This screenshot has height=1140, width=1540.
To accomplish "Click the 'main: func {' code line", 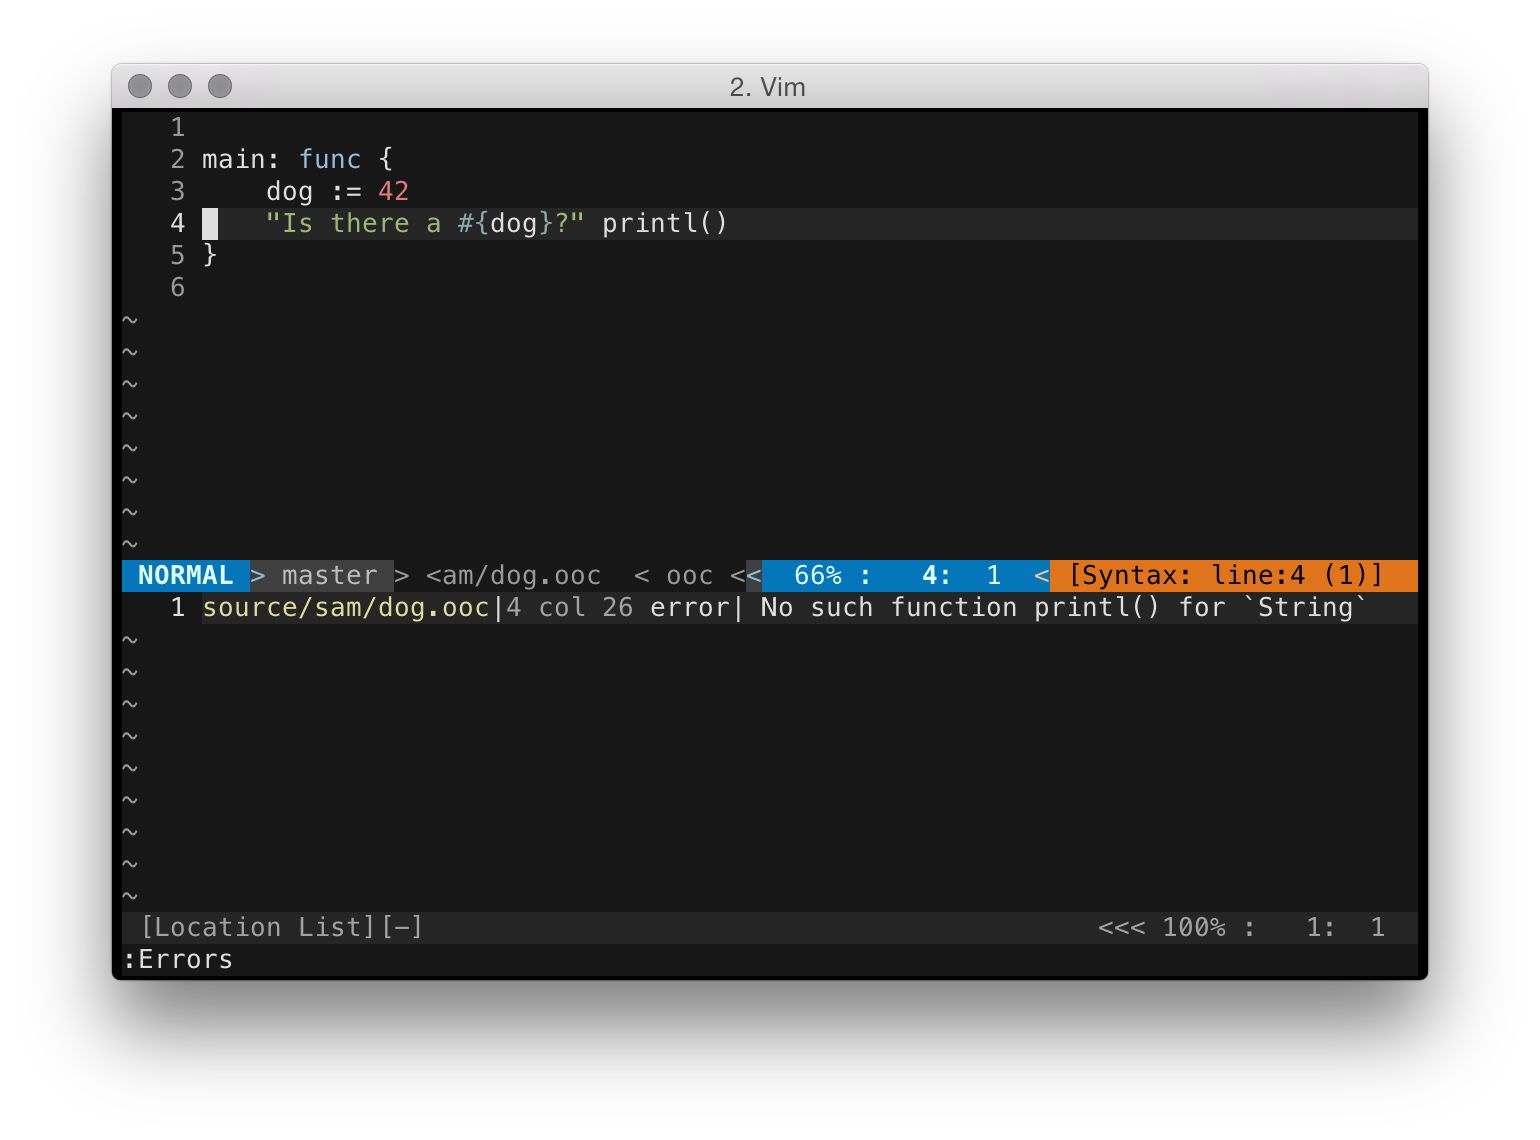I will pos(297,159).
